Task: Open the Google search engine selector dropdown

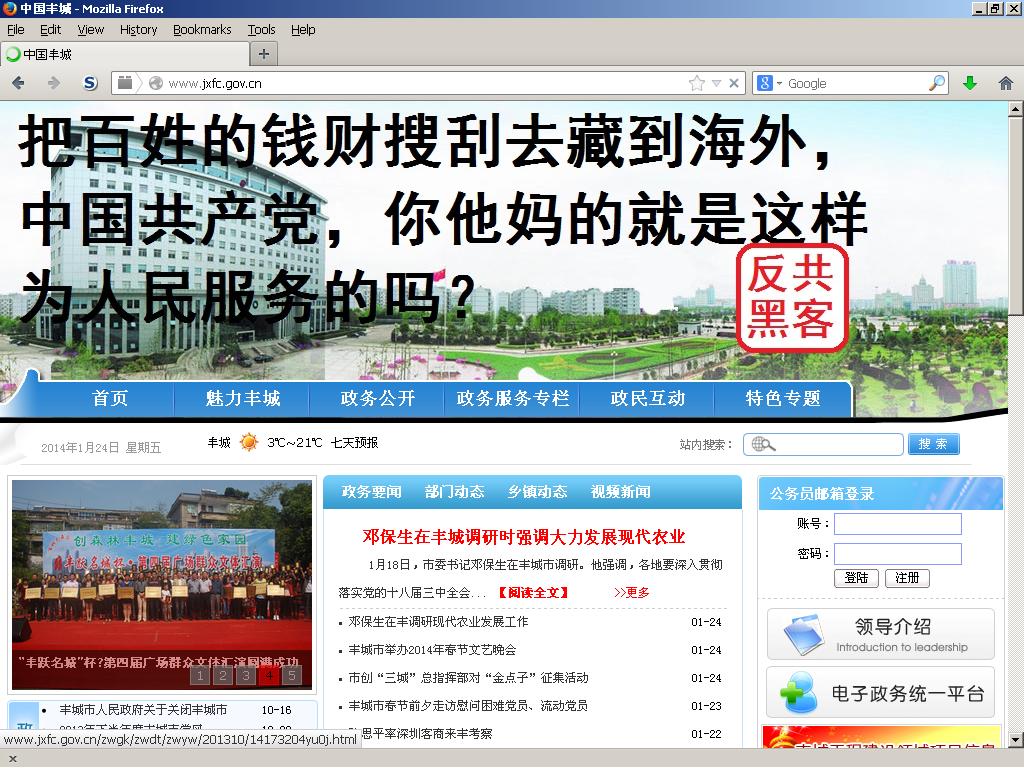Action: click(770, 83)
